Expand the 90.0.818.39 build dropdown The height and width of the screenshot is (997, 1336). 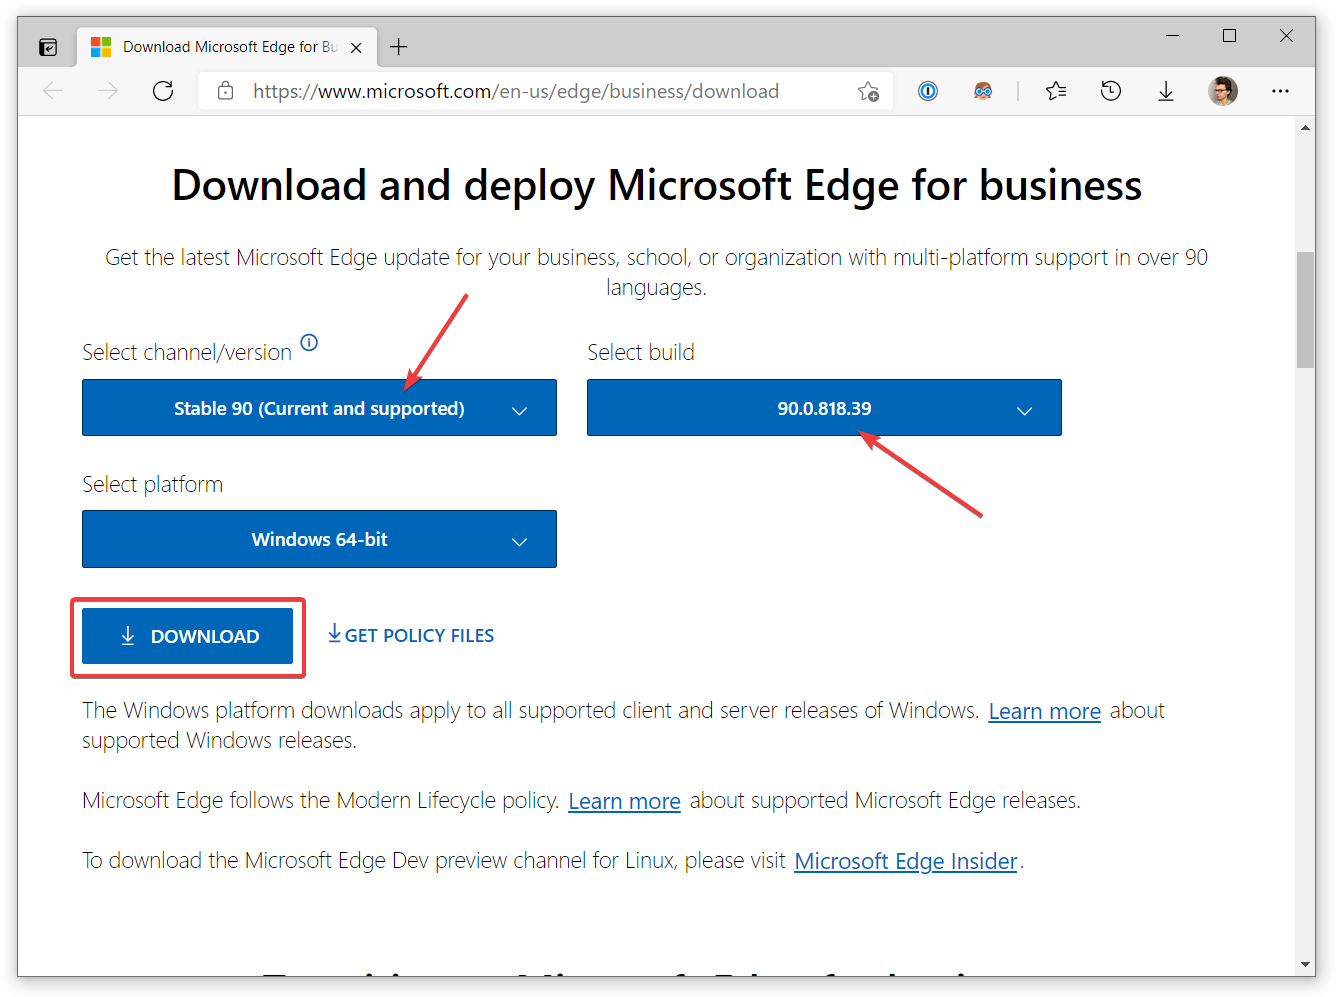824,407
